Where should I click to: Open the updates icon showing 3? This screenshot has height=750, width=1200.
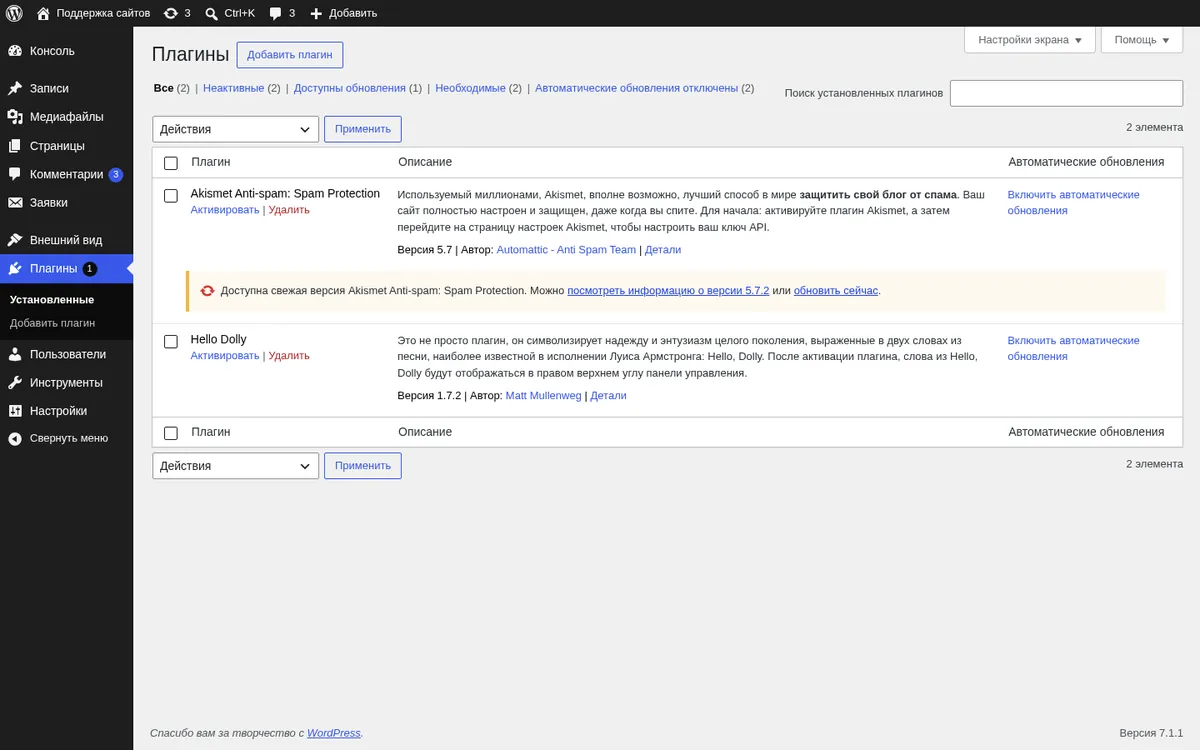(x=170, y=13)
